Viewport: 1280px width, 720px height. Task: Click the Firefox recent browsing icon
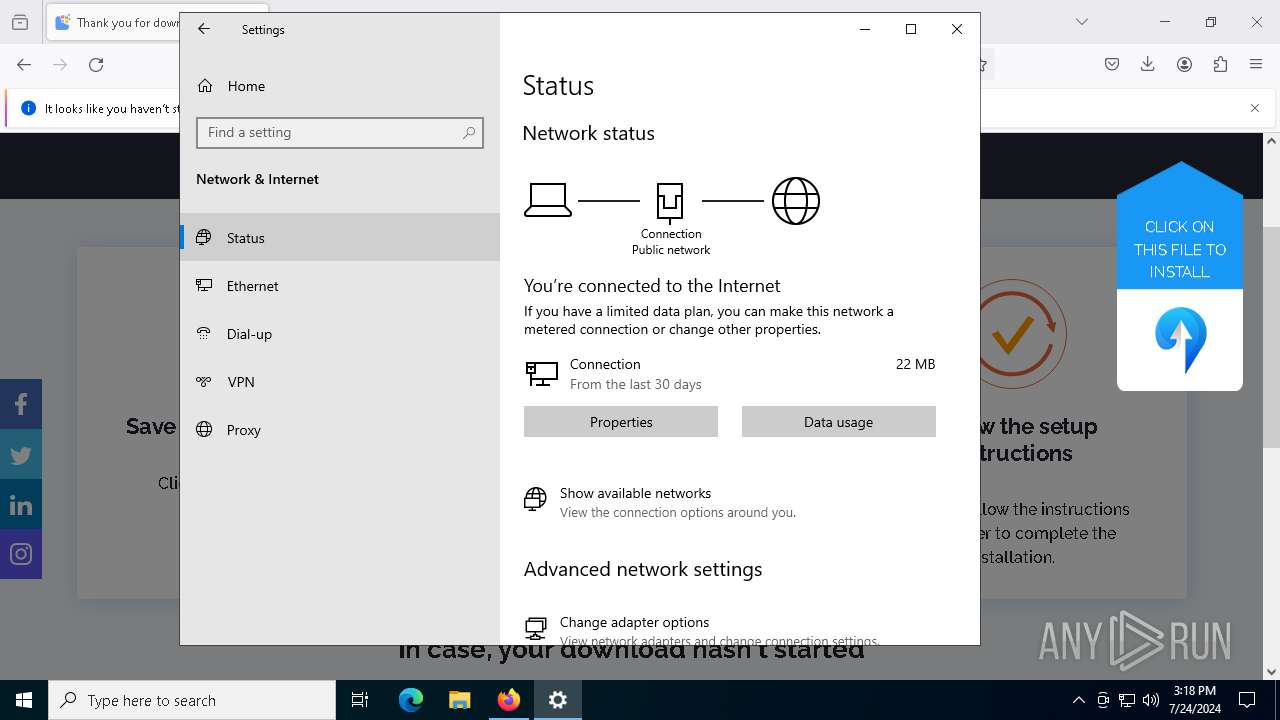click(20, 22)
